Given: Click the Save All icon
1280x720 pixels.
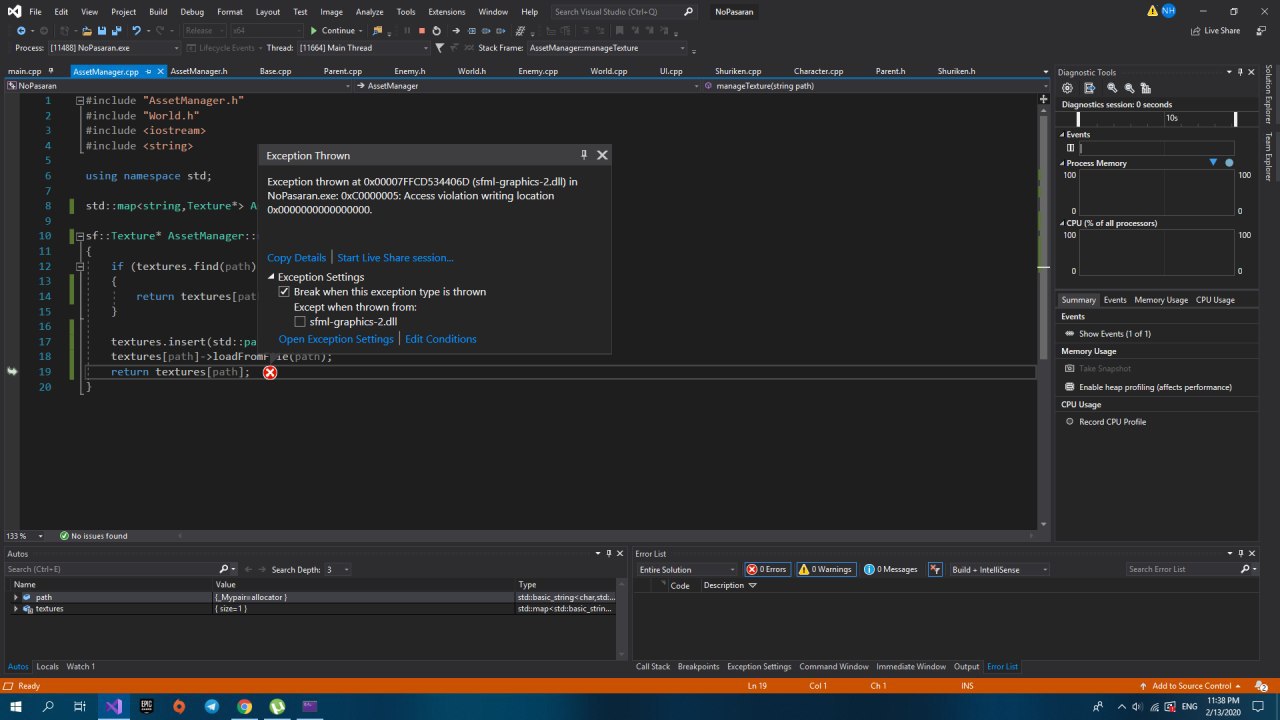Looking at the screenshot, I should (x=116, y=30).
